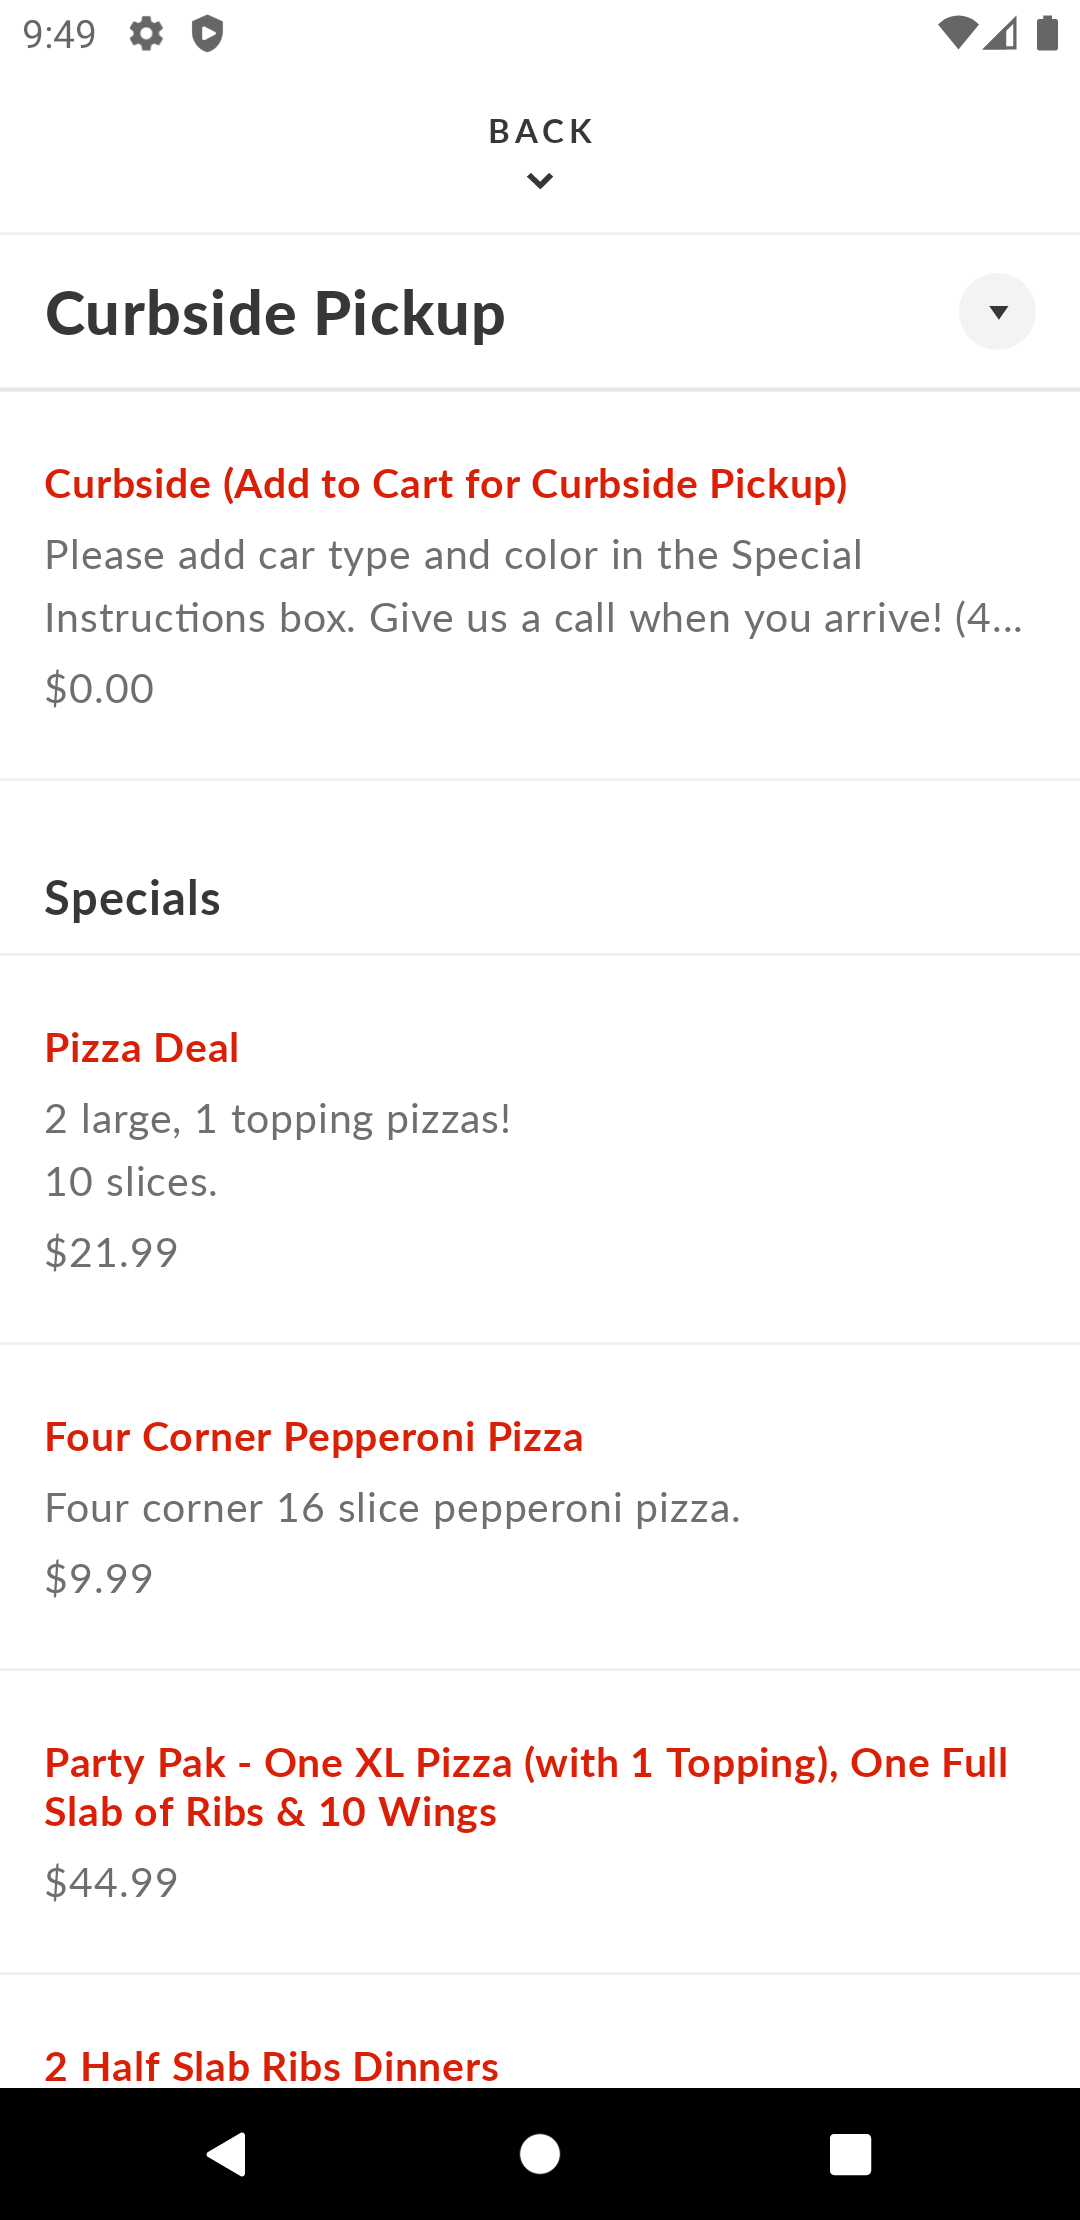Image resolution: width=1080 pixels, height=2220 pixels.
Task: Tap the settings gear status icon
Action: point(146,34)
